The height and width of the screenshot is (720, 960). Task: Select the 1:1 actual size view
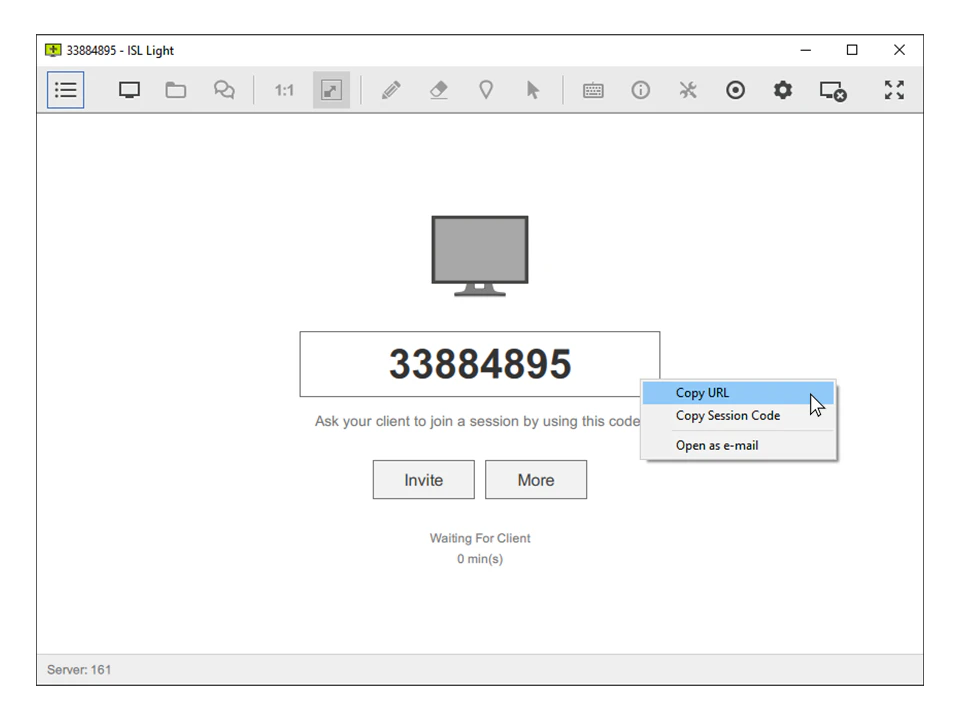coord(284,90)
